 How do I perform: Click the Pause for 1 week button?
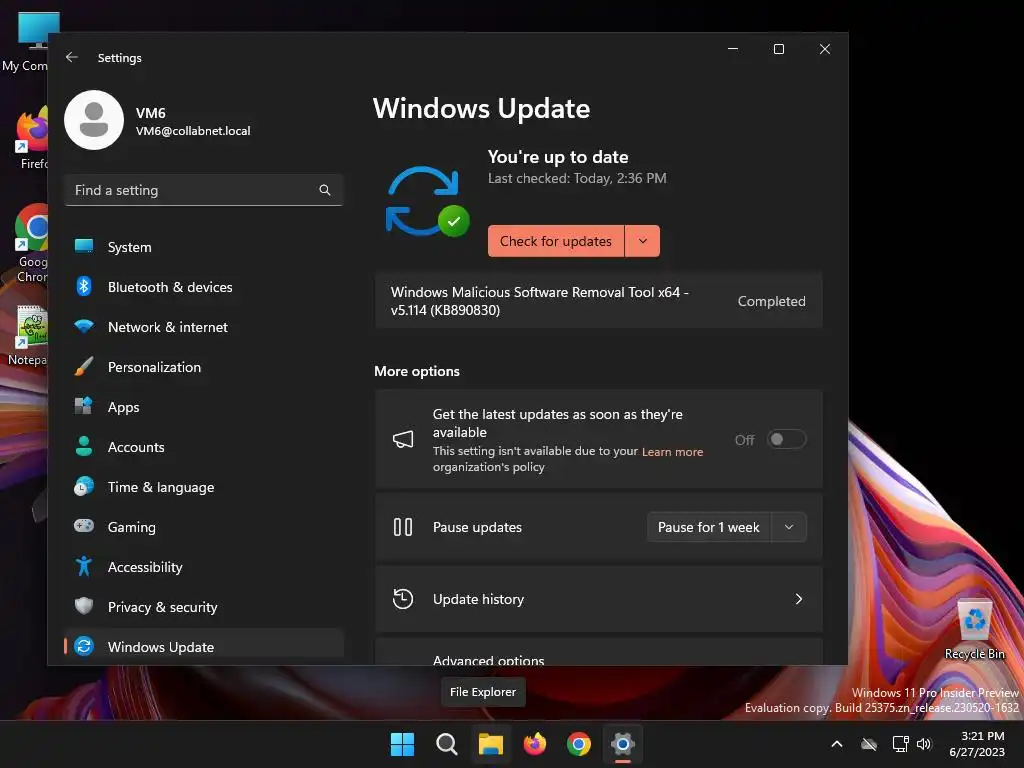[x=709, y=527]
